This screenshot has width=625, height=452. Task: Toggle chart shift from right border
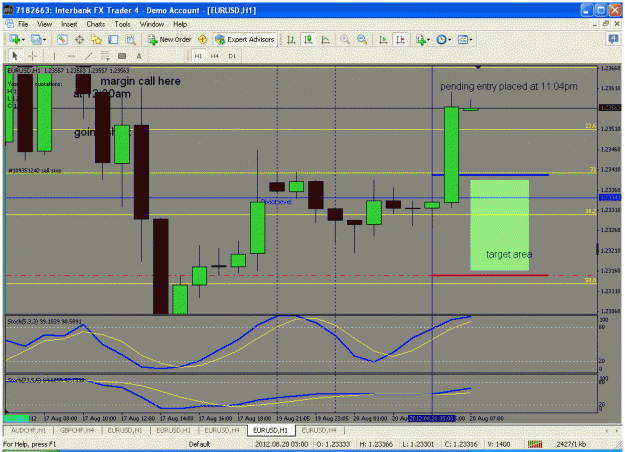tap(400, 39)
